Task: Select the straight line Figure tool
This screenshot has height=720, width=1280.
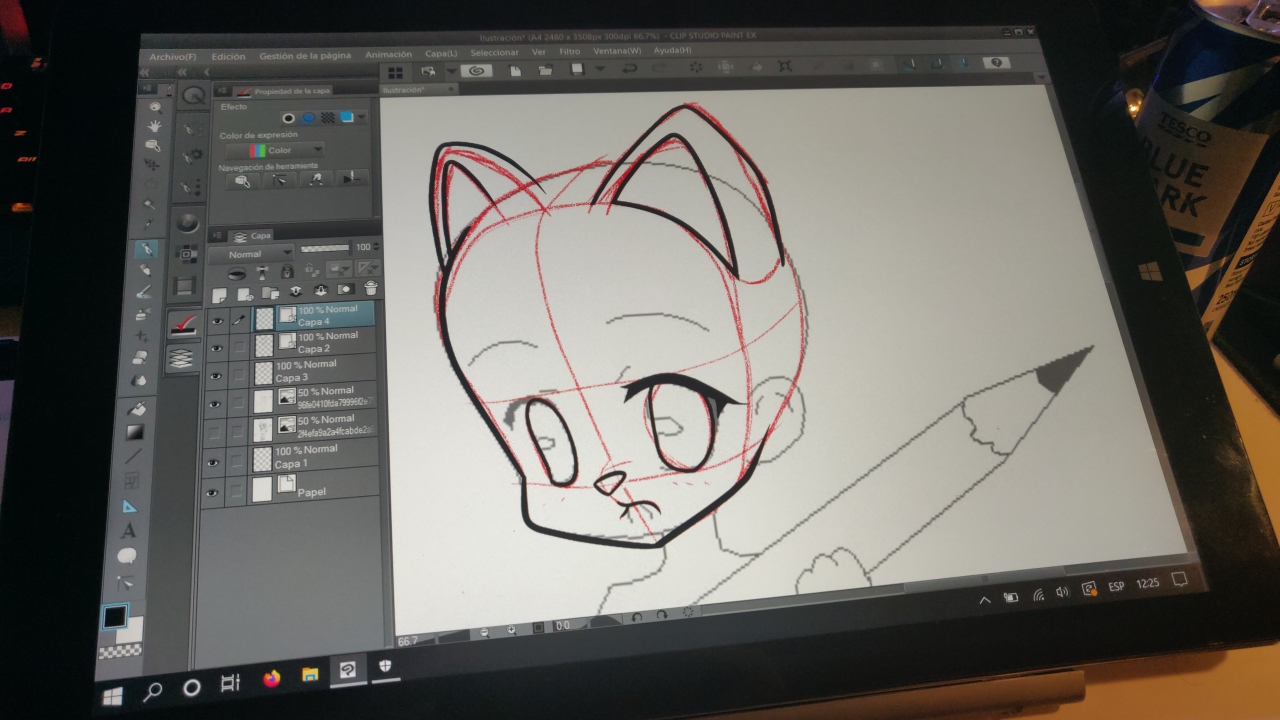Action: (134, 456)
